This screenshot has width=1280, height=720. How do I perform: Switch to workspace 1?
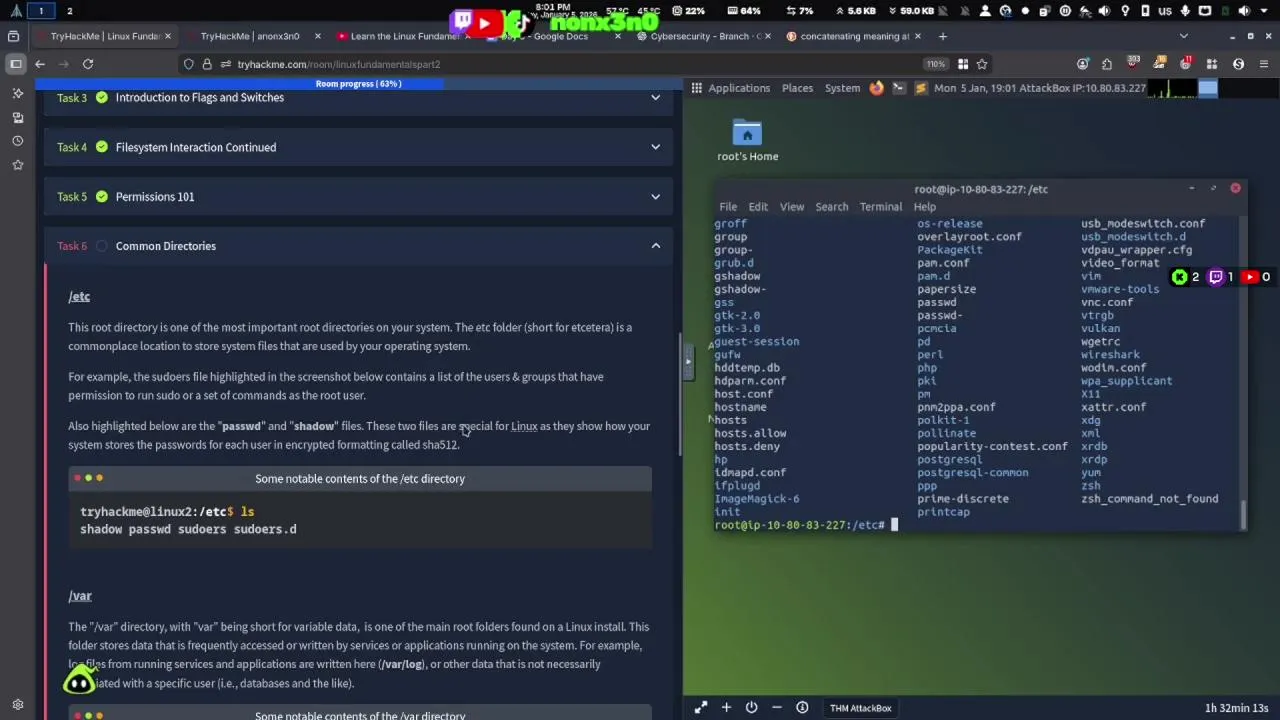tap(41, 10)
